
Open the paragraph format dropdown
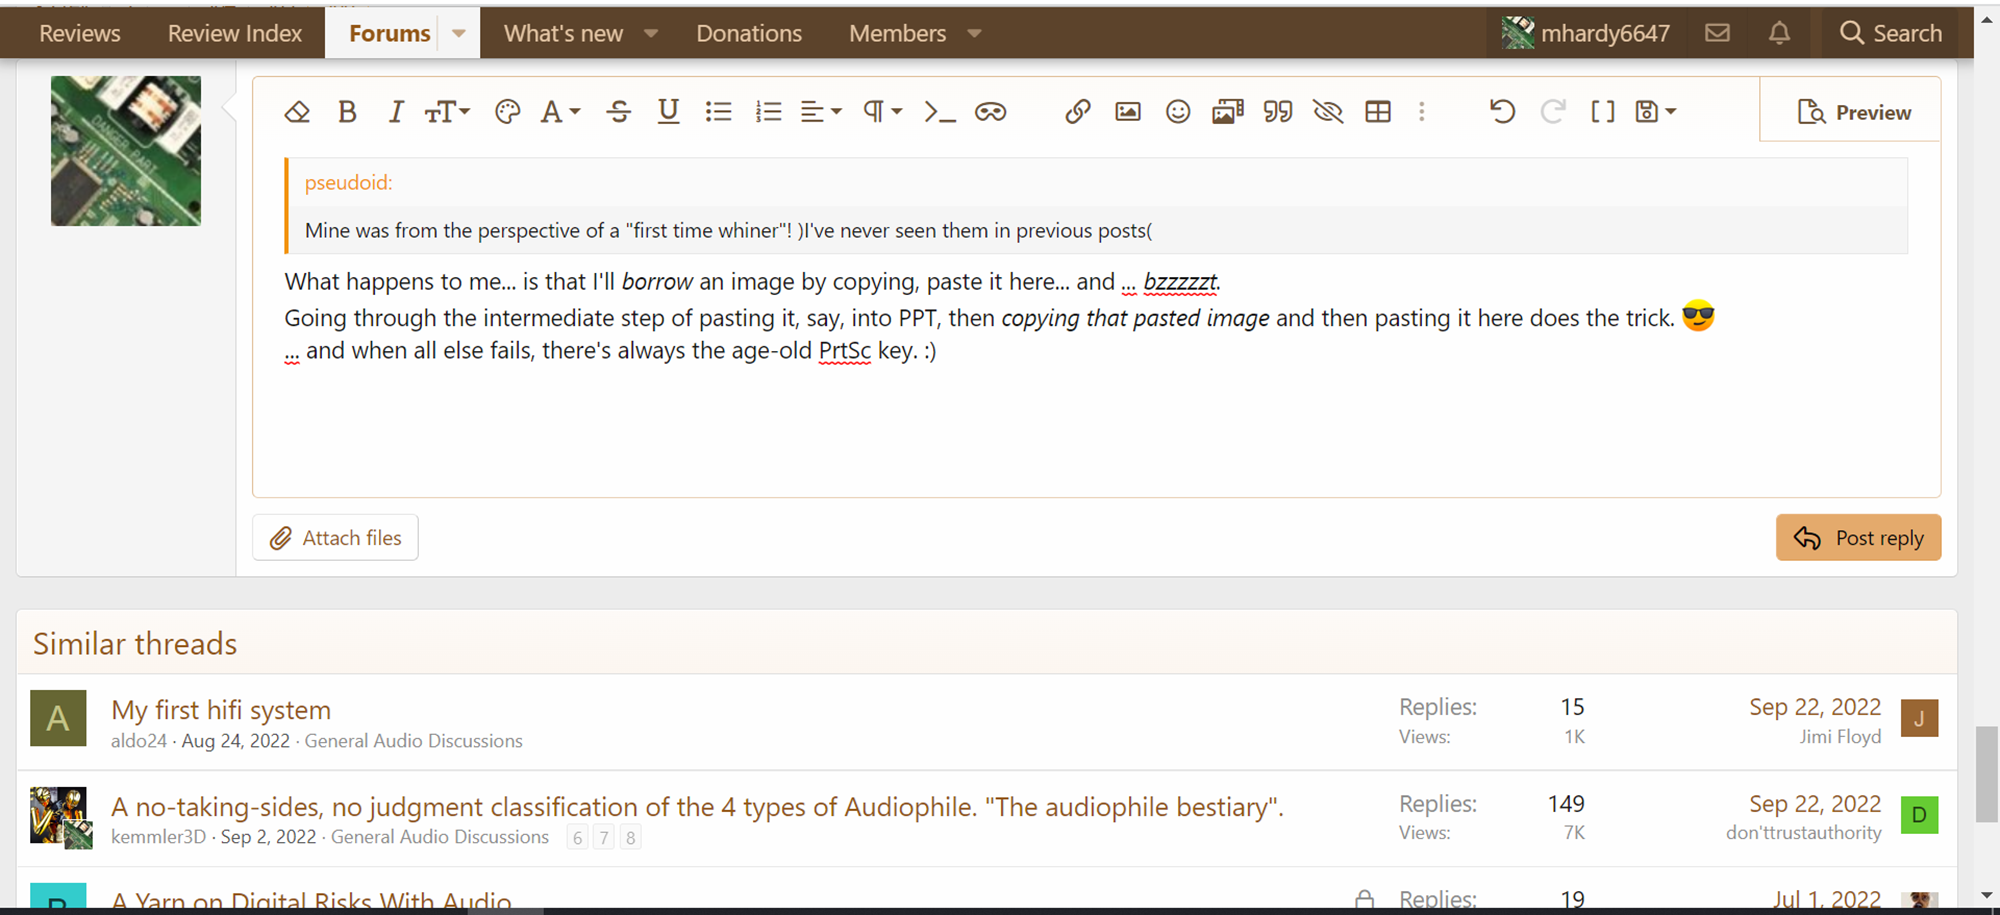click(882, 112)
